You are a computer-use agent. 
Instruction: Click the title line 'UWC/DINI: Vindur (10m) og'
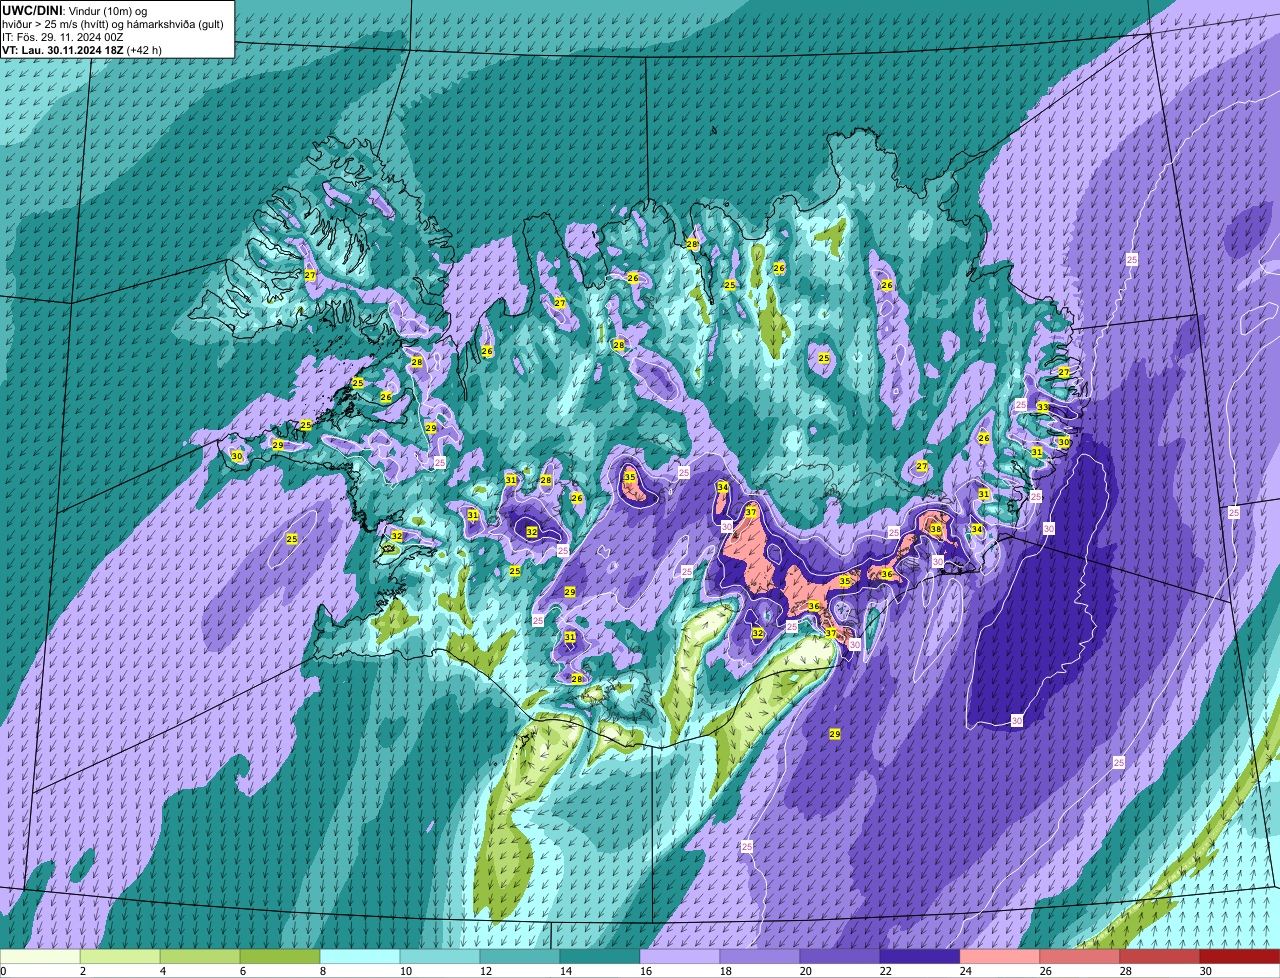pyautogui.click(x=74, y=11)
